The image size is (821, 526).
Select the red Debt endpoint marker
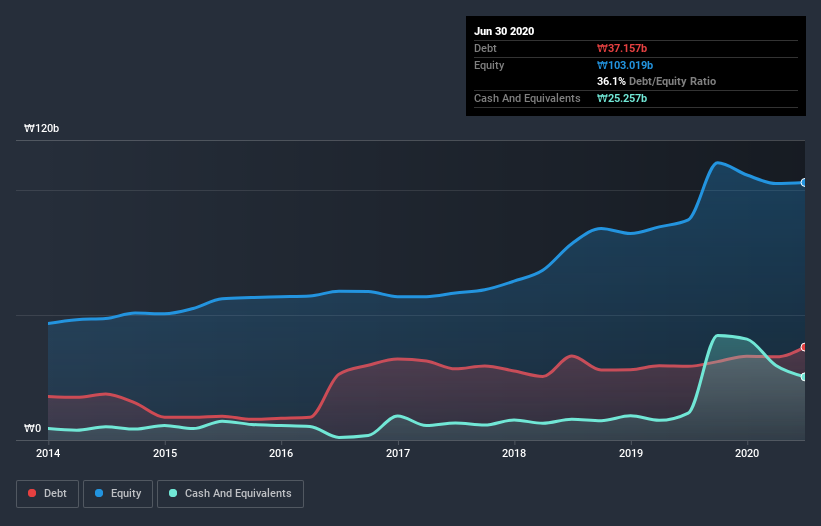point(804,347)
